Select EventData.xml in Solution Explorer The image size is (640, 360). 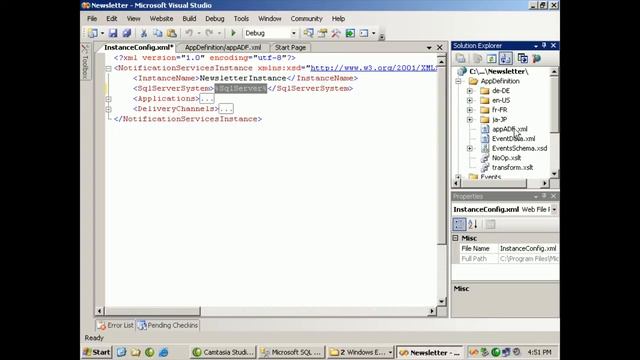tap(513, 139)
